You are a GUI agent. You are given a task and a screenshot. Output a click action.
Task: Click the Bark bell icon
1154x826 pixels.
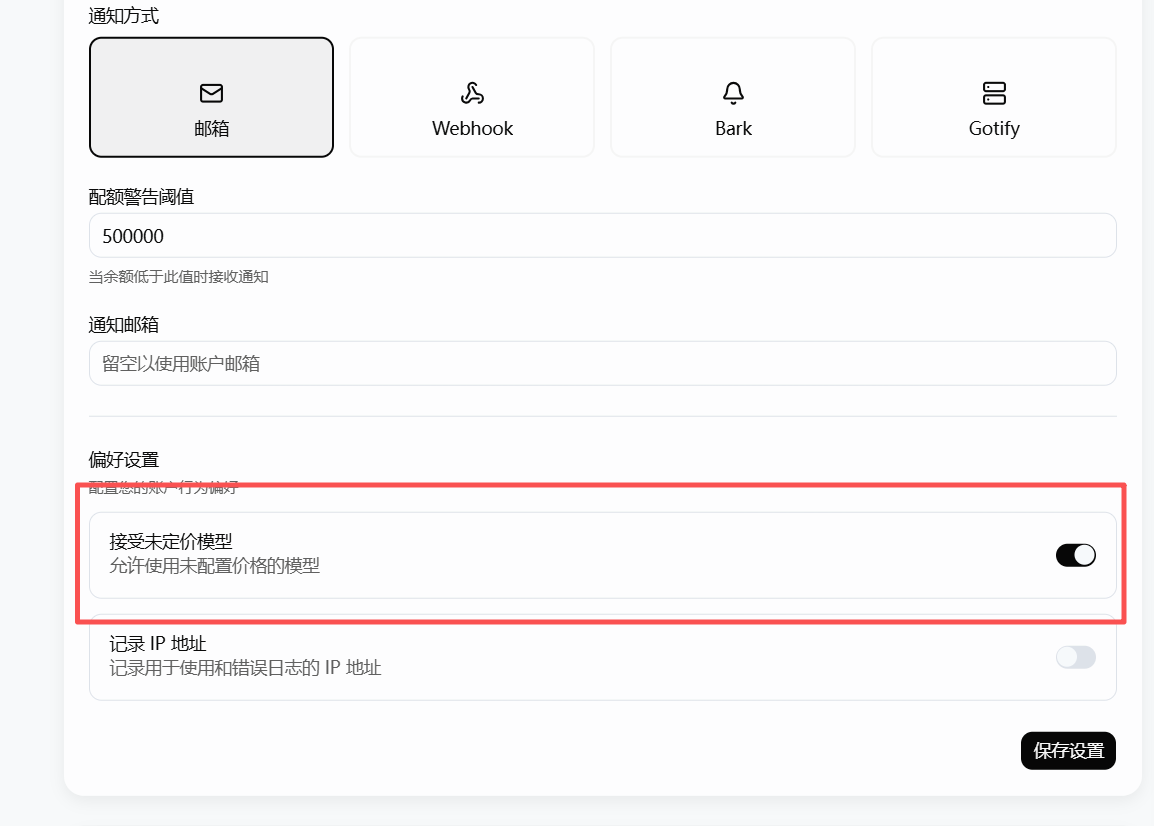pos(733,93)
